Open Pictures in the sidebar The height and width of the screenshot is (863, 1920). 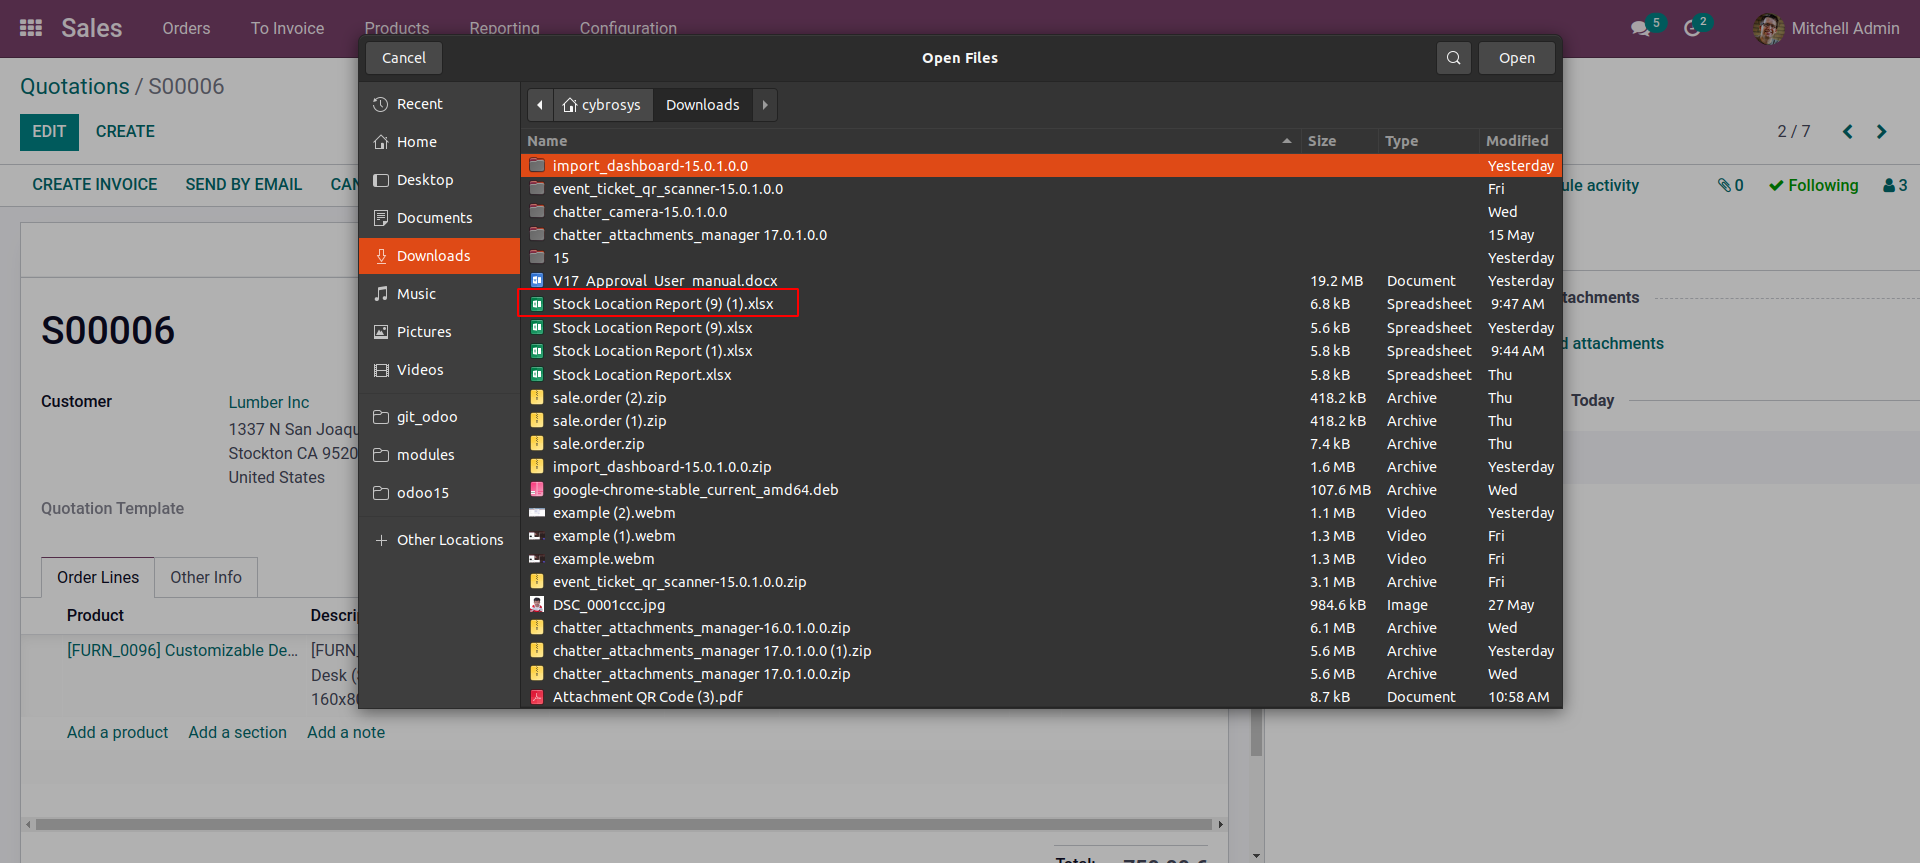(x=439, y=332)
